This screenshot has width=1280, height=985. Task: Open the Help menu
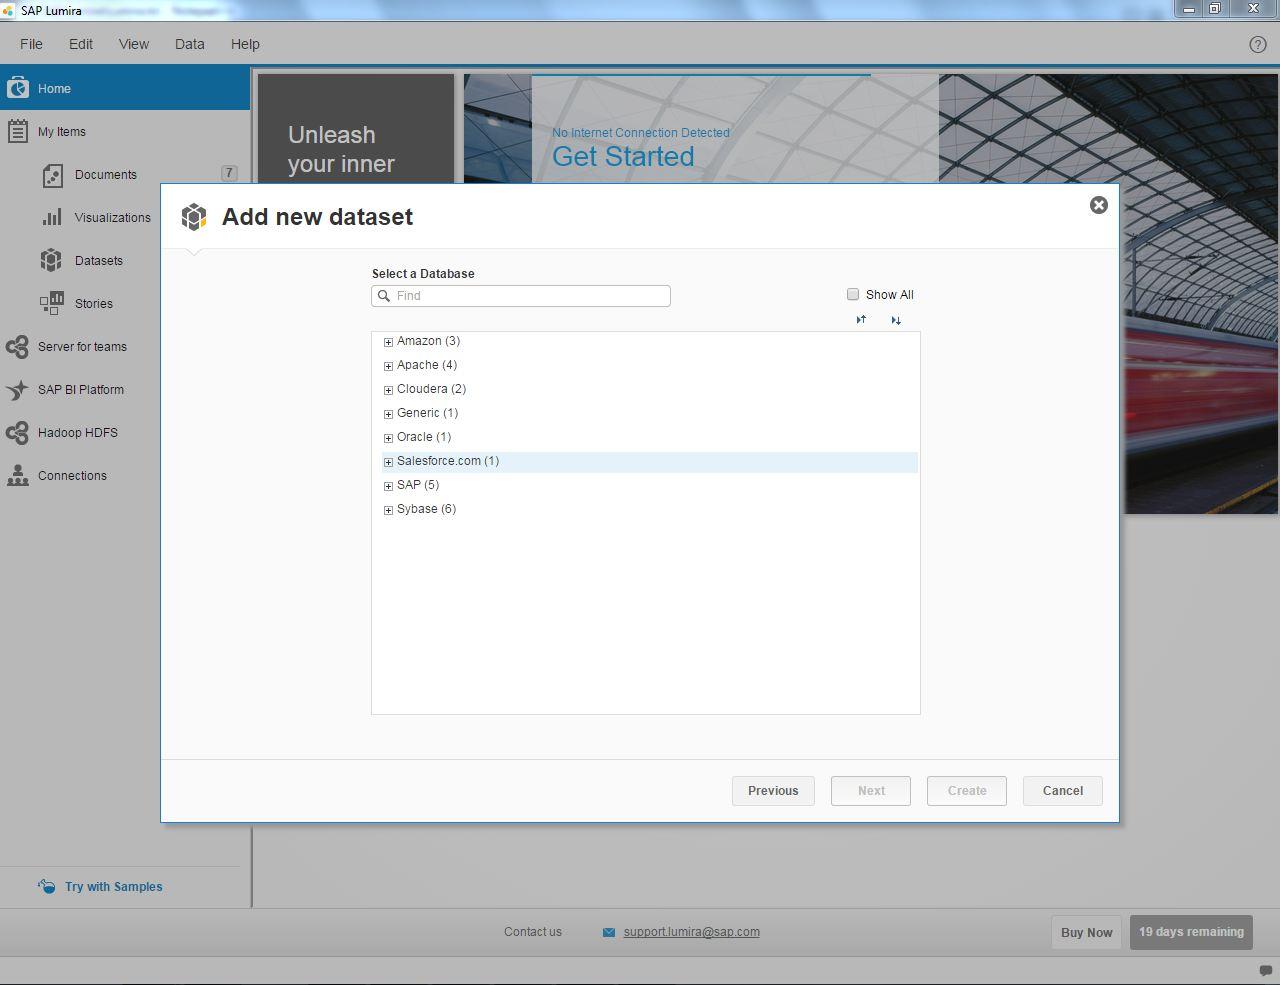[245, 44]
